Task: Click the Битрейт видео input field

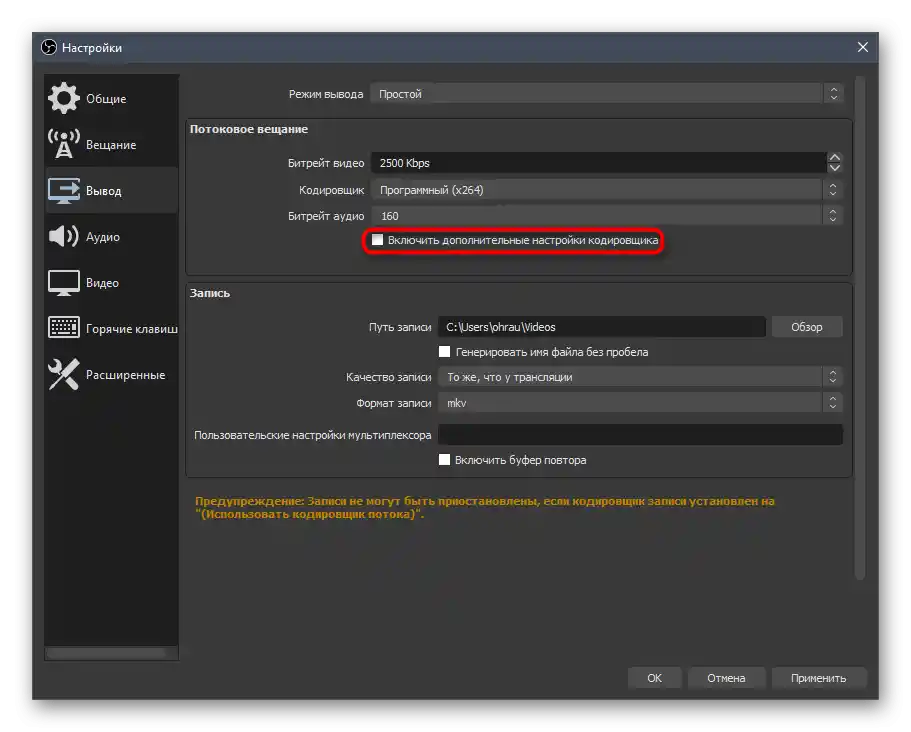Action: click(x=599, y=163)
